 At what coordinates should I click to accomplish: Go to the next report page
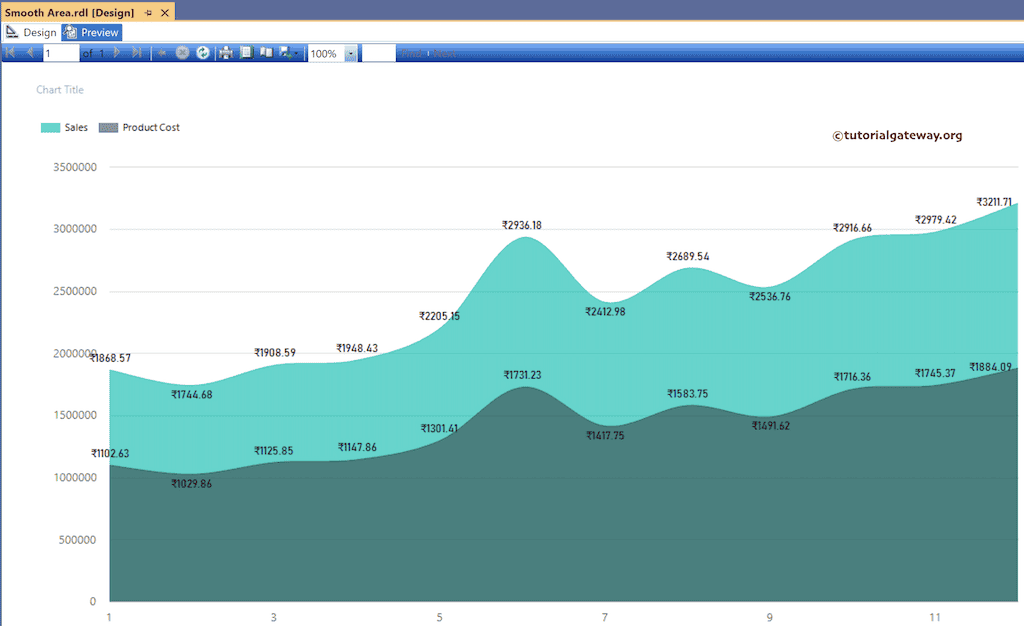(x=116, y=53)
